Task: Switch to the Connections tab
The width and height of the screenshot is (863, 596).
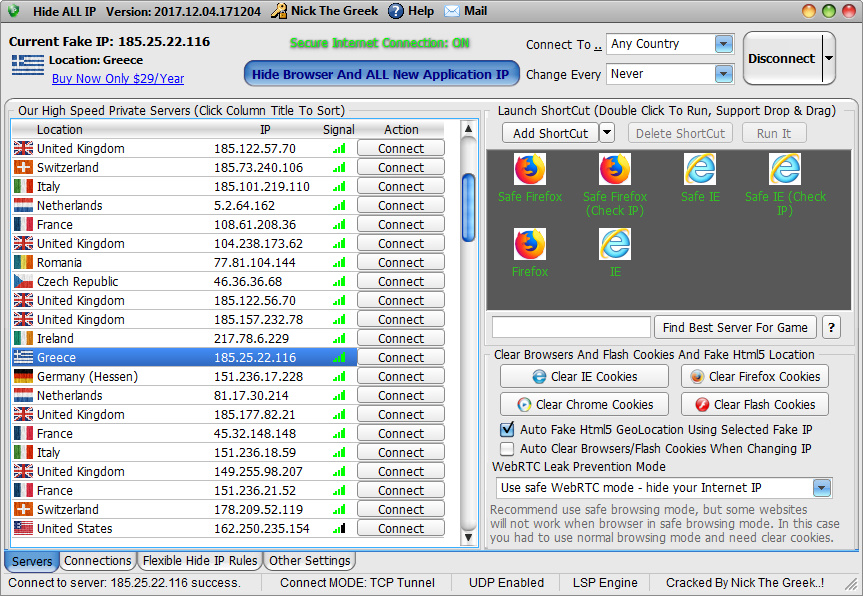Action: (x=97, y=561)
